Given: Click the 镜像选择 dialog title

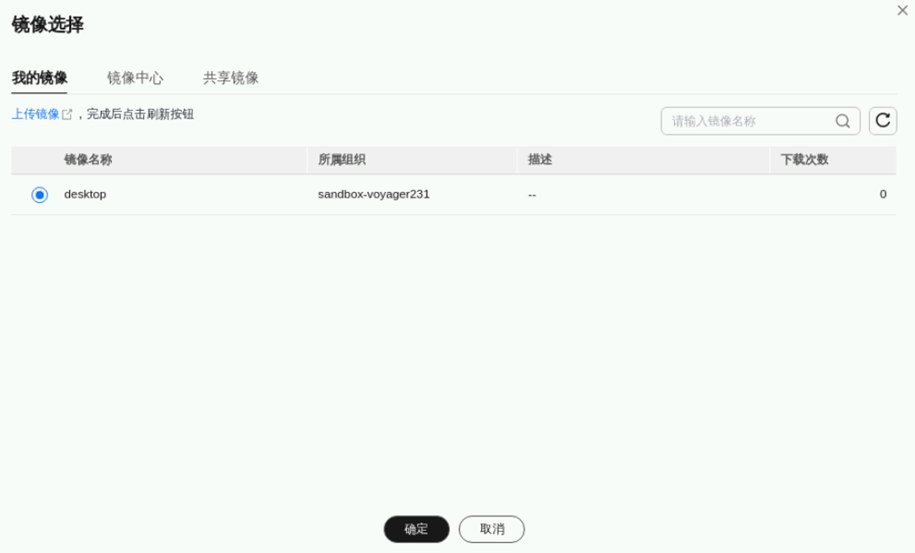Looking at the screenshot, I should click(x=47, y=24).
